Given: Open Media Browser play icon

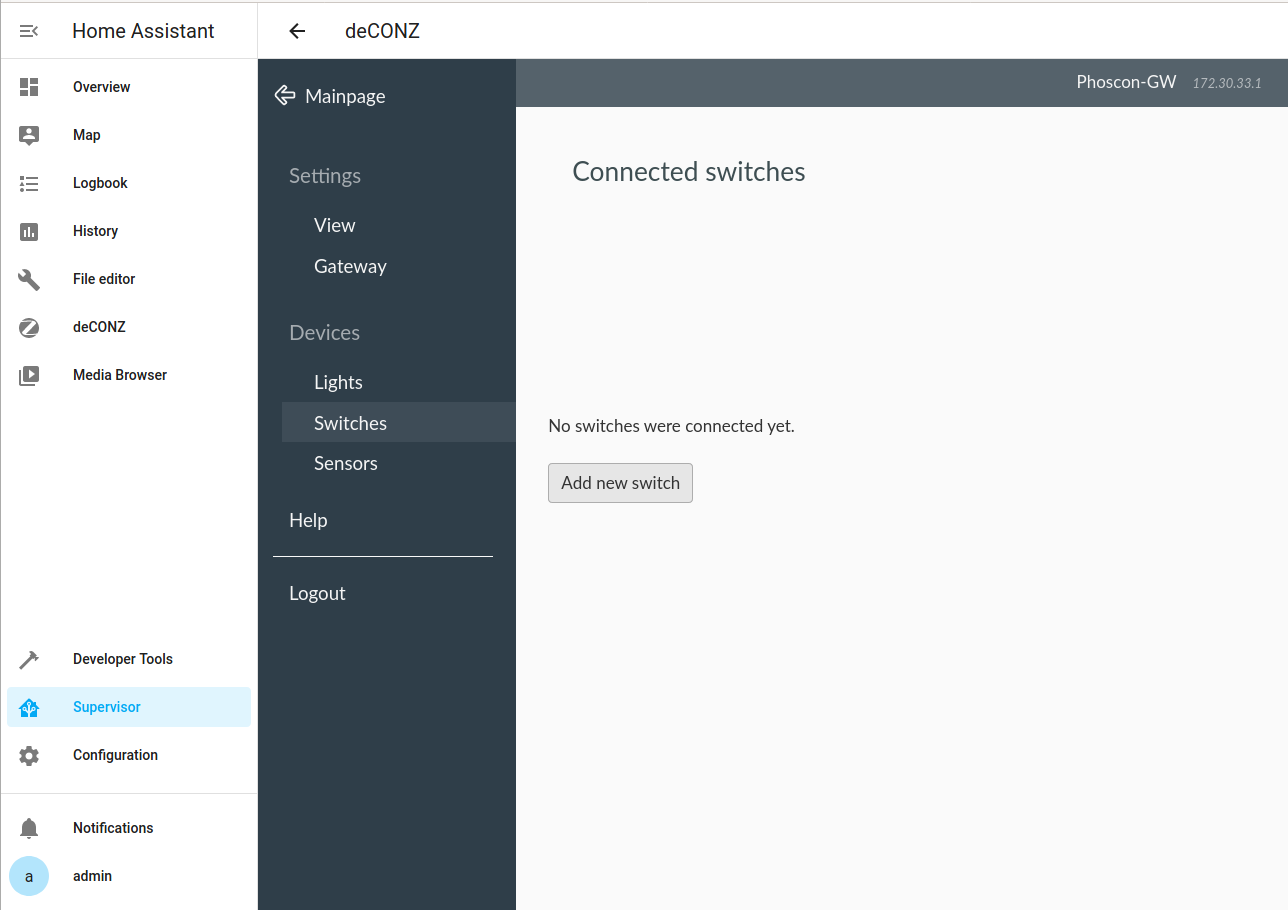Looking at the screenshot, I should pos(29,375).
